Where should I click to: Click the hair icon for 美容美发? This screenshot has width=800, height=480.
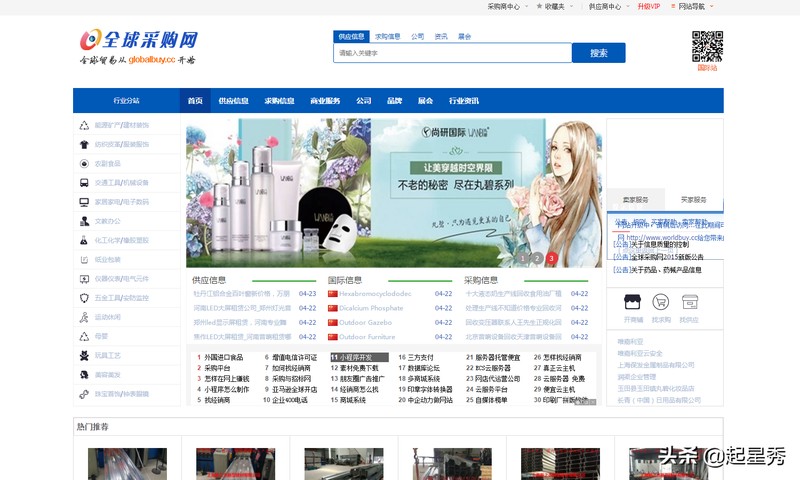(84, 375)
